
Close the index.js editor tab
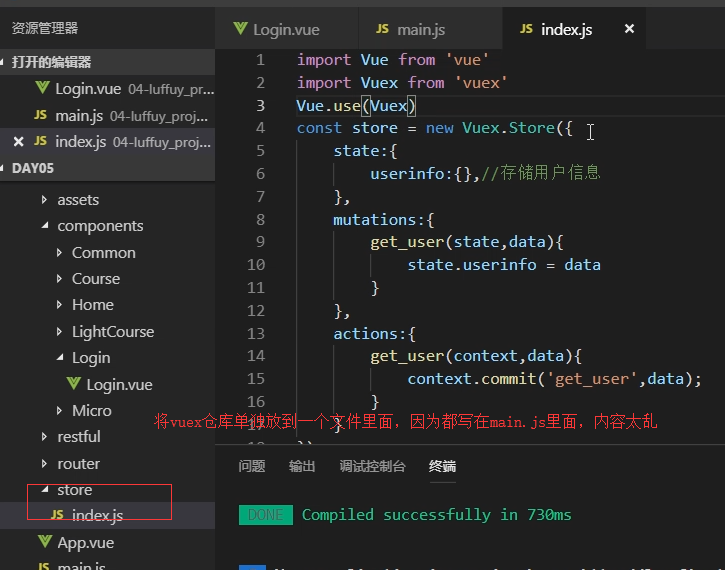[x=629, y=29]
